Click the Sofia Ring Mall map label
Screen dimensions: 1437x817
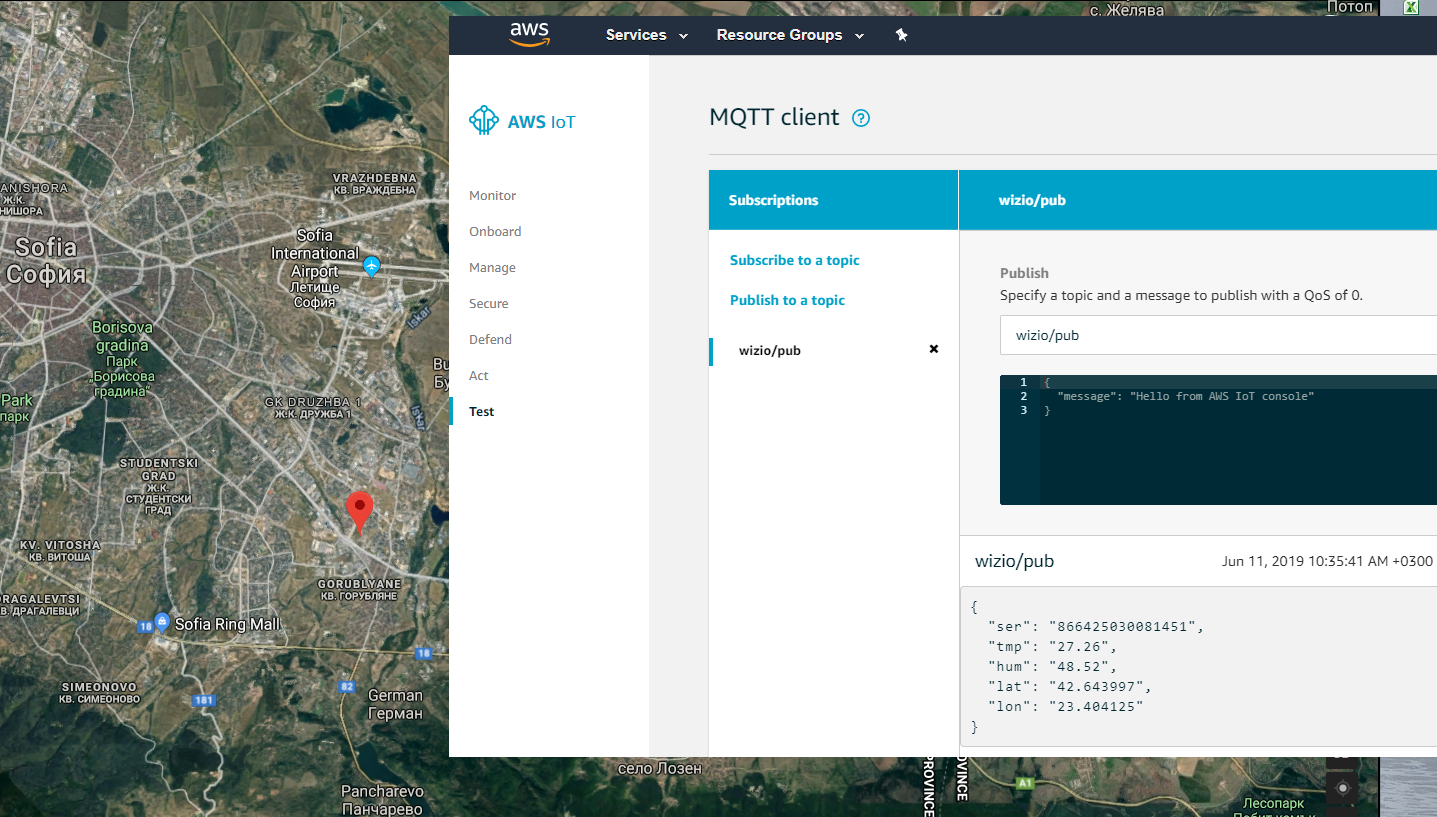click(x=227, y=624)
